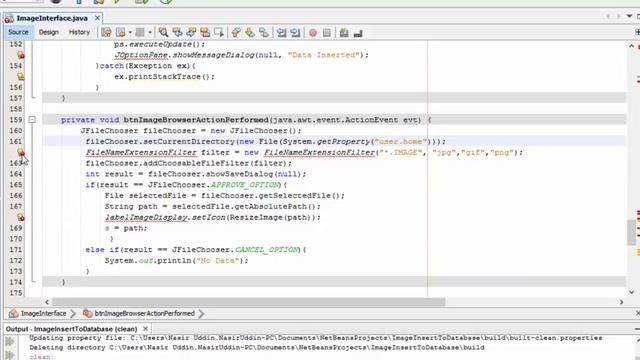Click in the fileChooser.setCurrentDirectory code line
This screenshot has height=360, width=640.
tap(266, 141)
